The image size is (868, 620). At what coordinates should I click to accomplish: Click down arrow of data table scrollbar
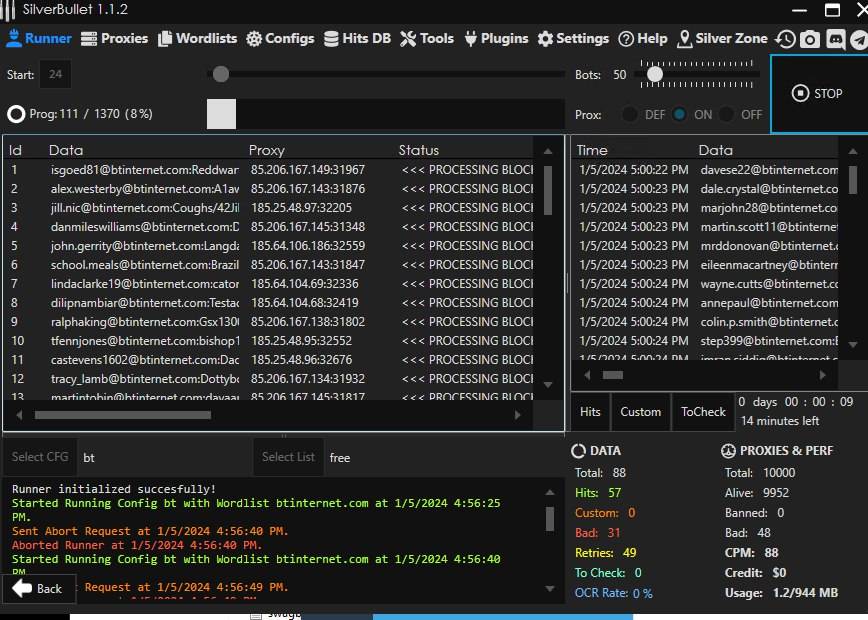click(x=547, y=385)
